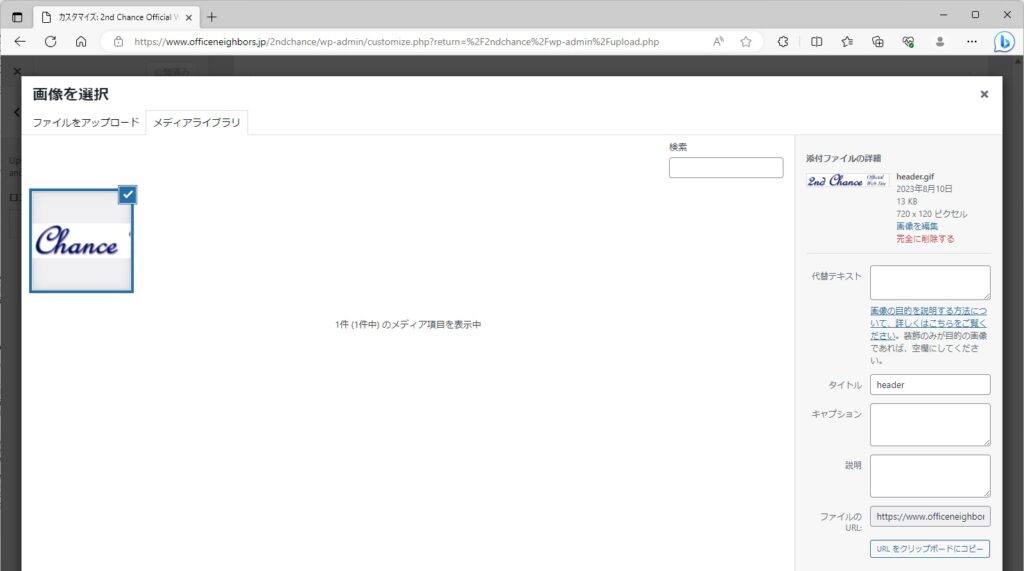Open the Bing Copilot sidebar icon
Screen dimensions: 1024x571
1004,42
